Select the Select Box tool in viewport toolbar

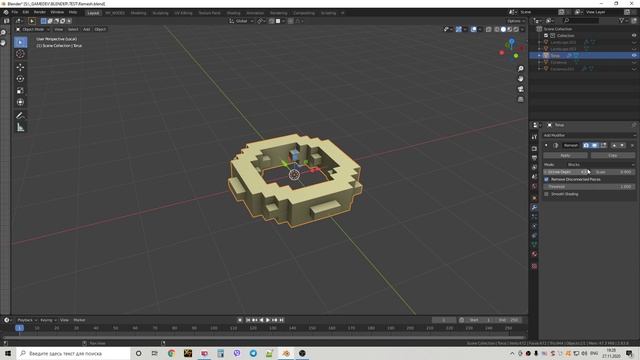coord(20,42)
